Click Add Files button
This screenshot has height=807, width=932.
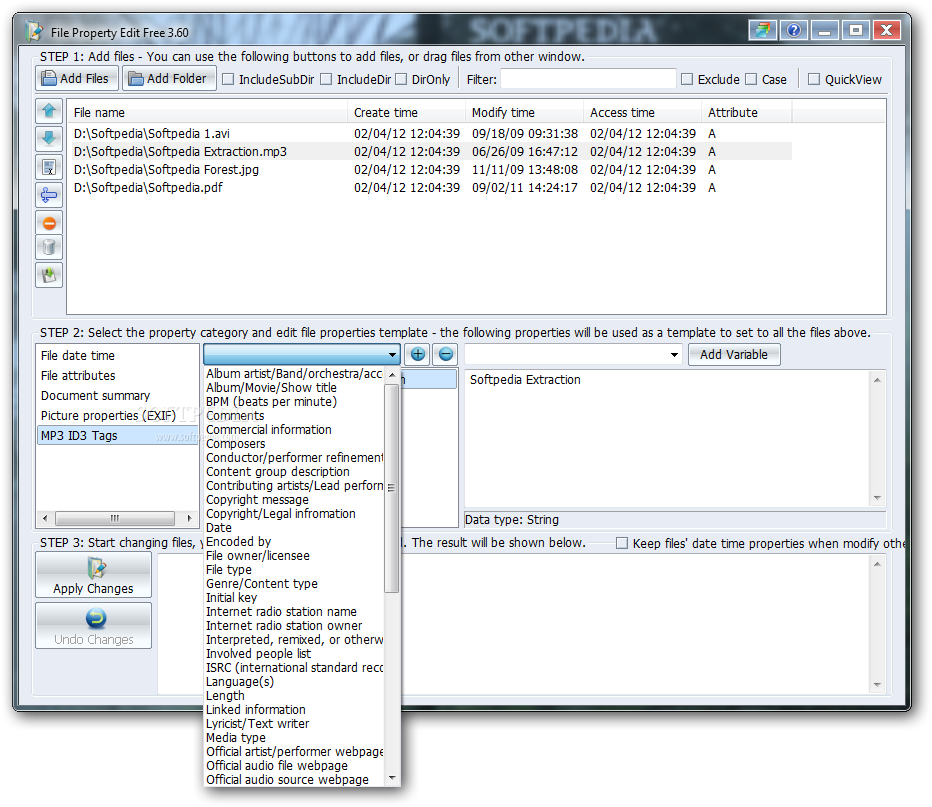coord(77,78)
